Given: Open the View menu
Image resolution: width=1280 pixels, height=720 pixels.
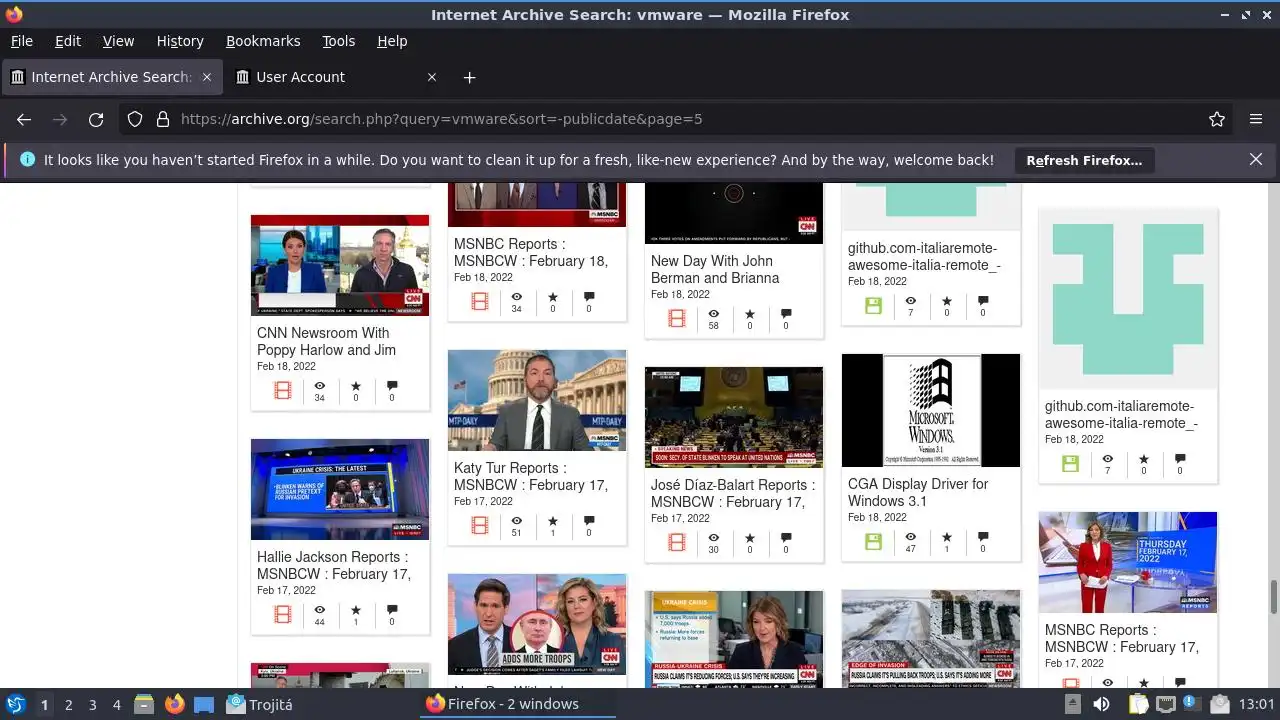Looking at the screenshot, I should [x=118, y=41].
